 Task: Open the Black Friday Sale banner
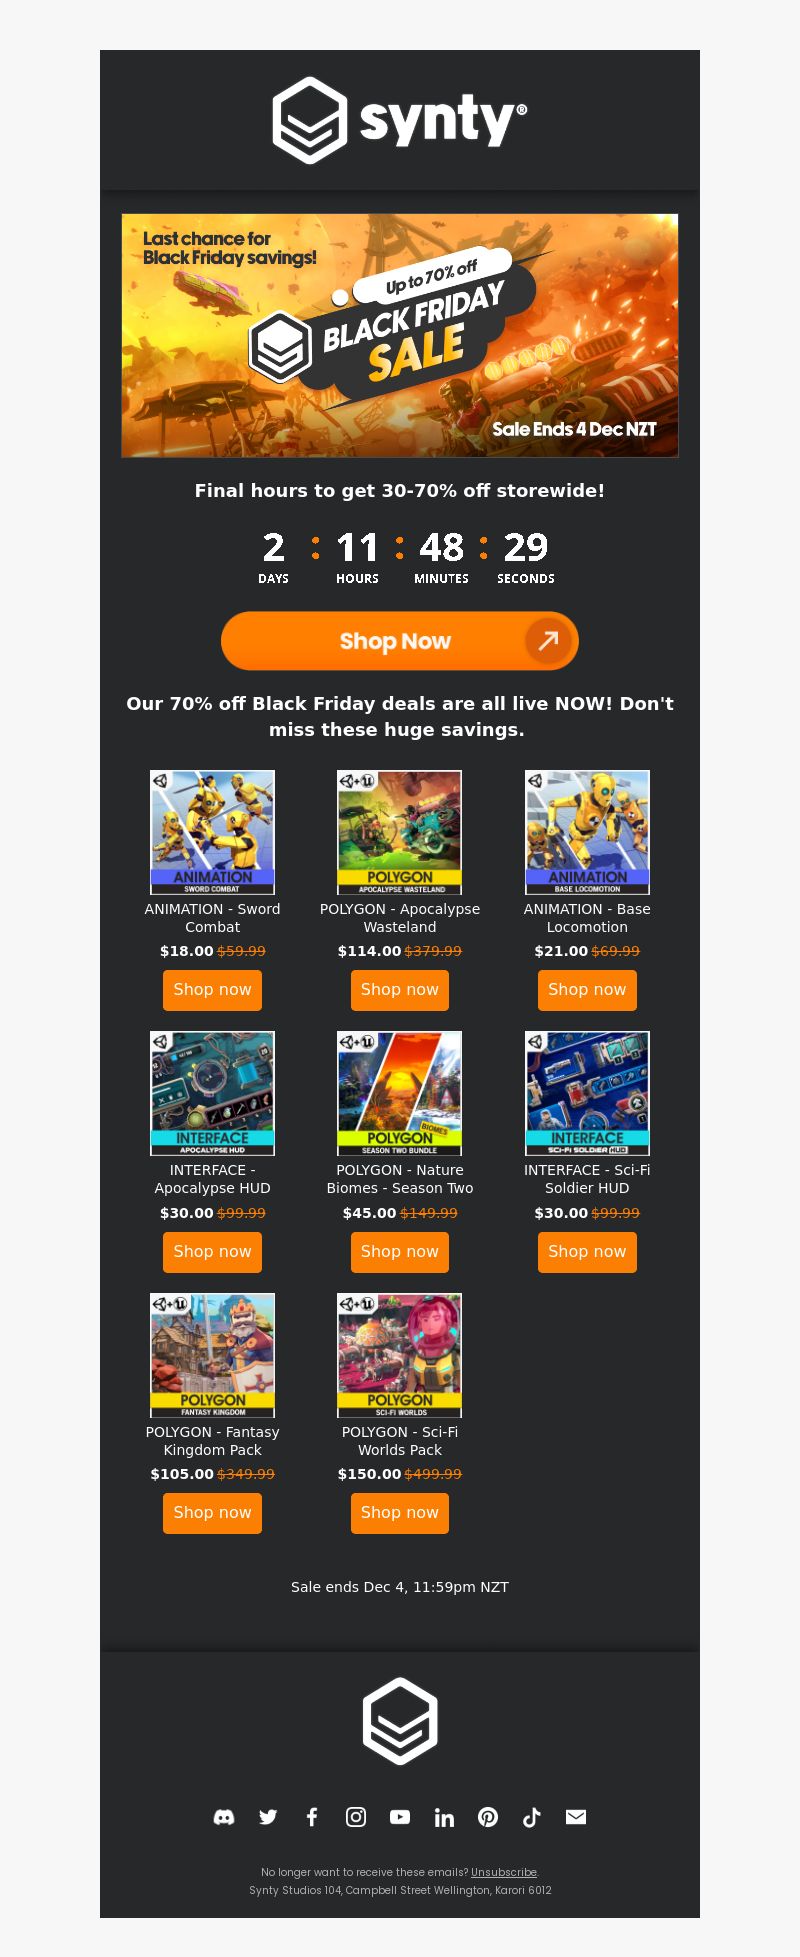(400, 336)
